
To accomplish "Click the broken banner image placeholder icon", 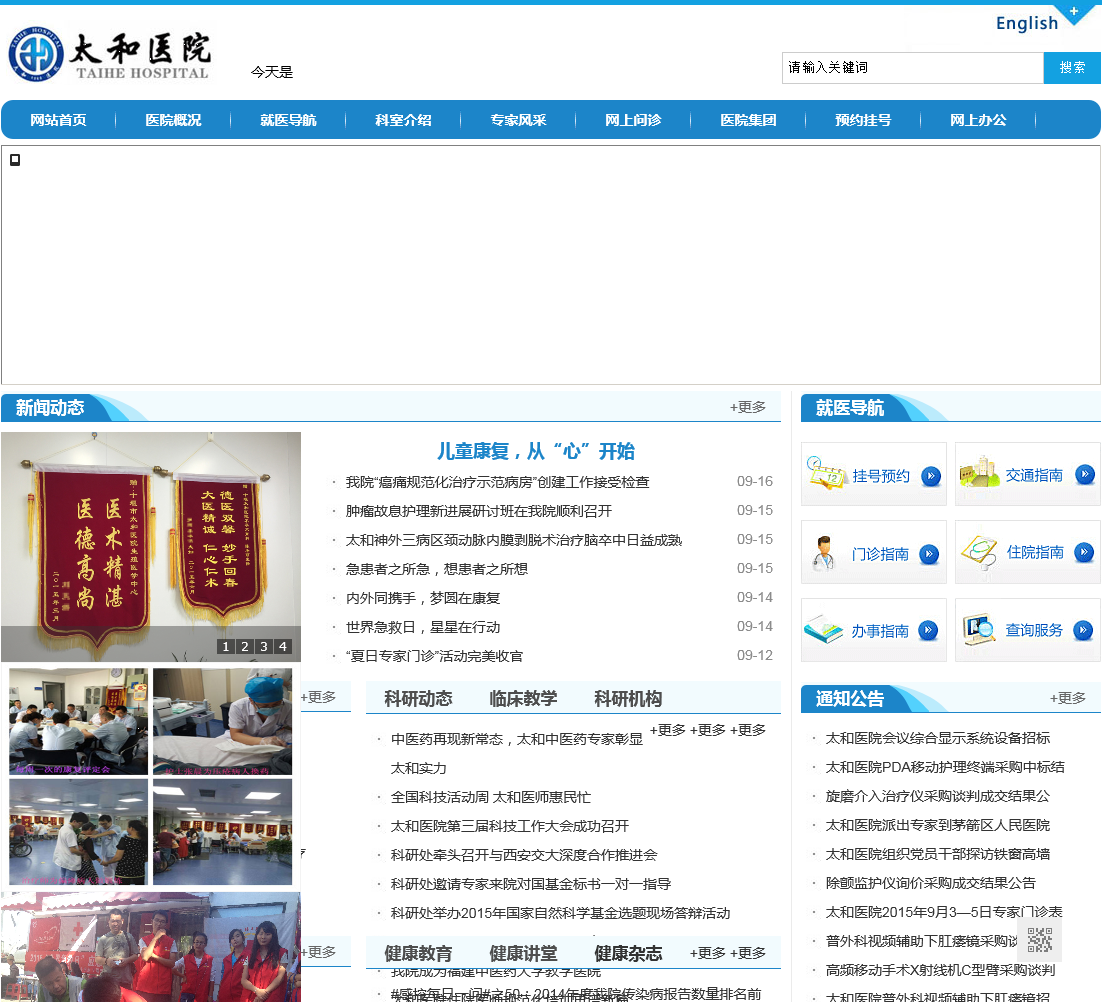I will (x=15, y=160).
